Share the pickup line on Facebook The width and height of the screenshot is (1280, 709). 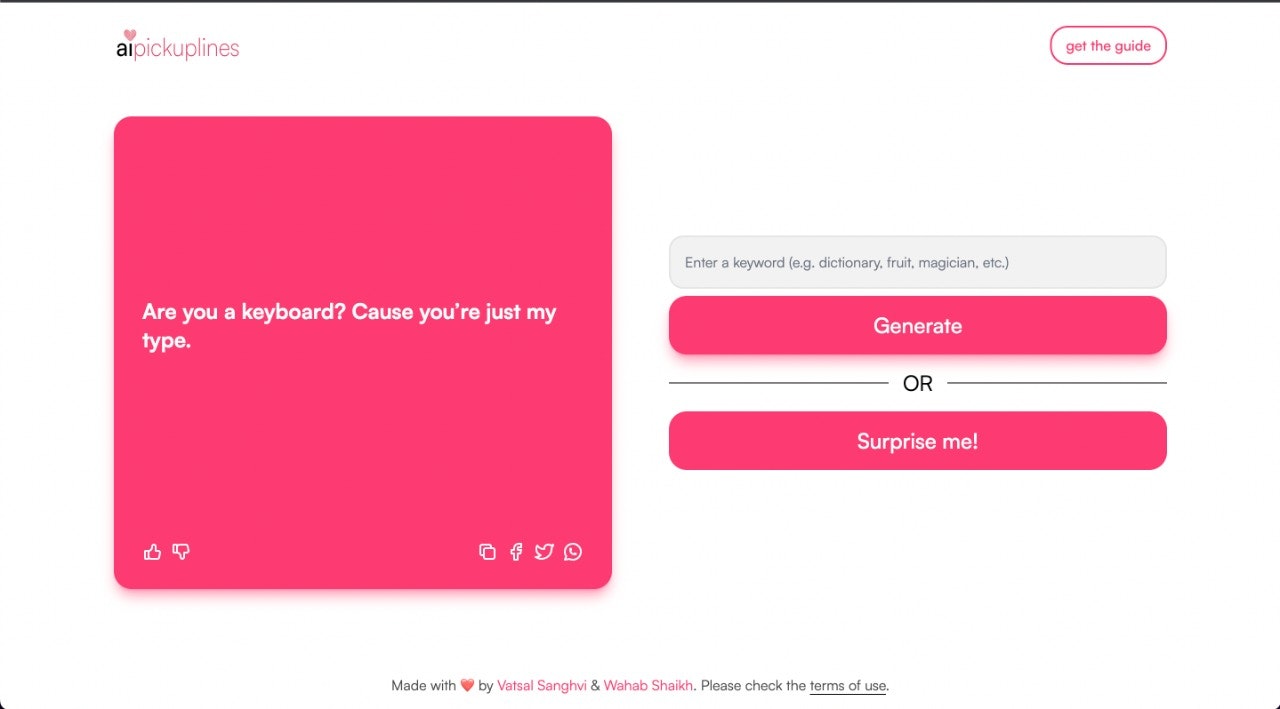(x=516, y=551)
